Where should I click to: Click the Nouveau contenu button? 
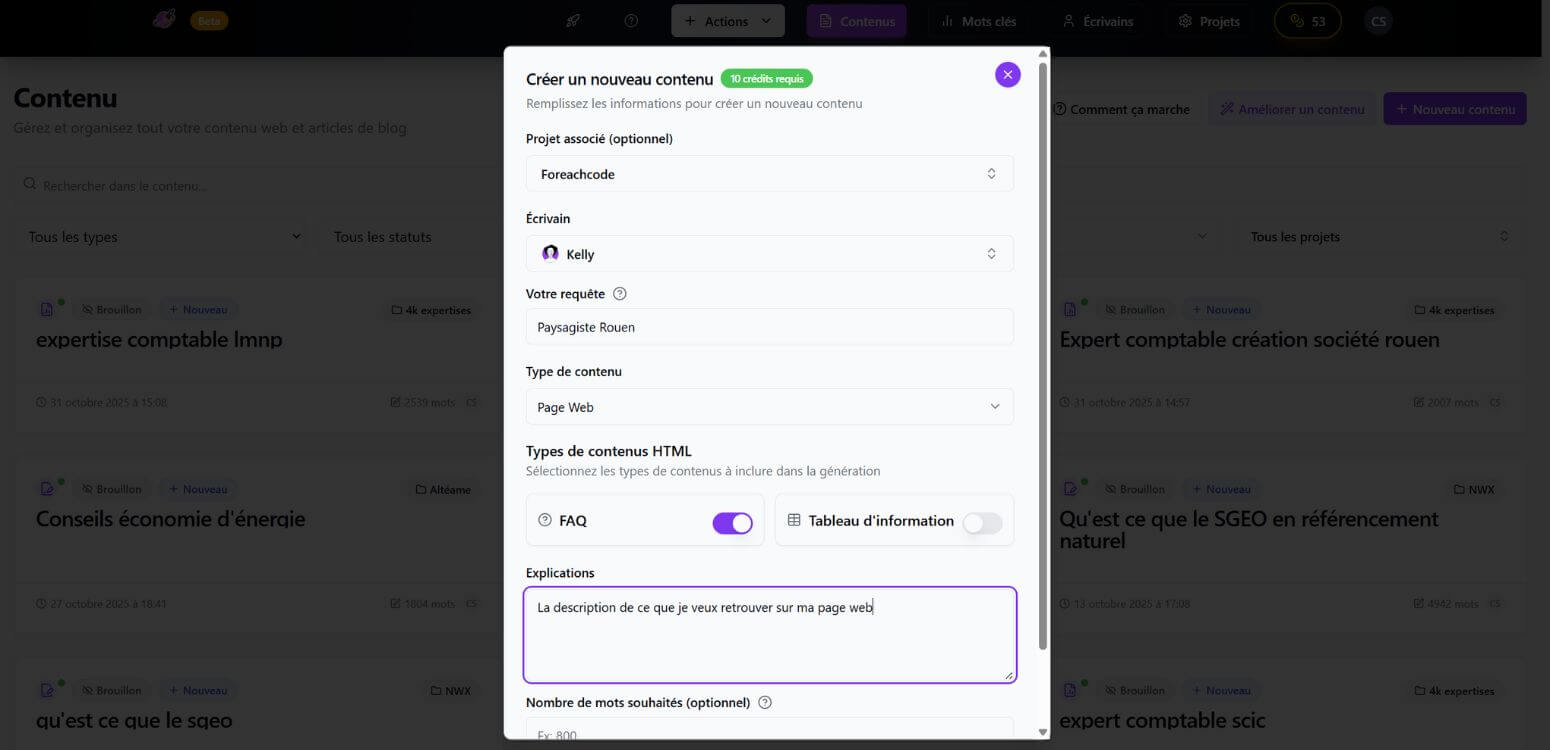pos(1455,109)
